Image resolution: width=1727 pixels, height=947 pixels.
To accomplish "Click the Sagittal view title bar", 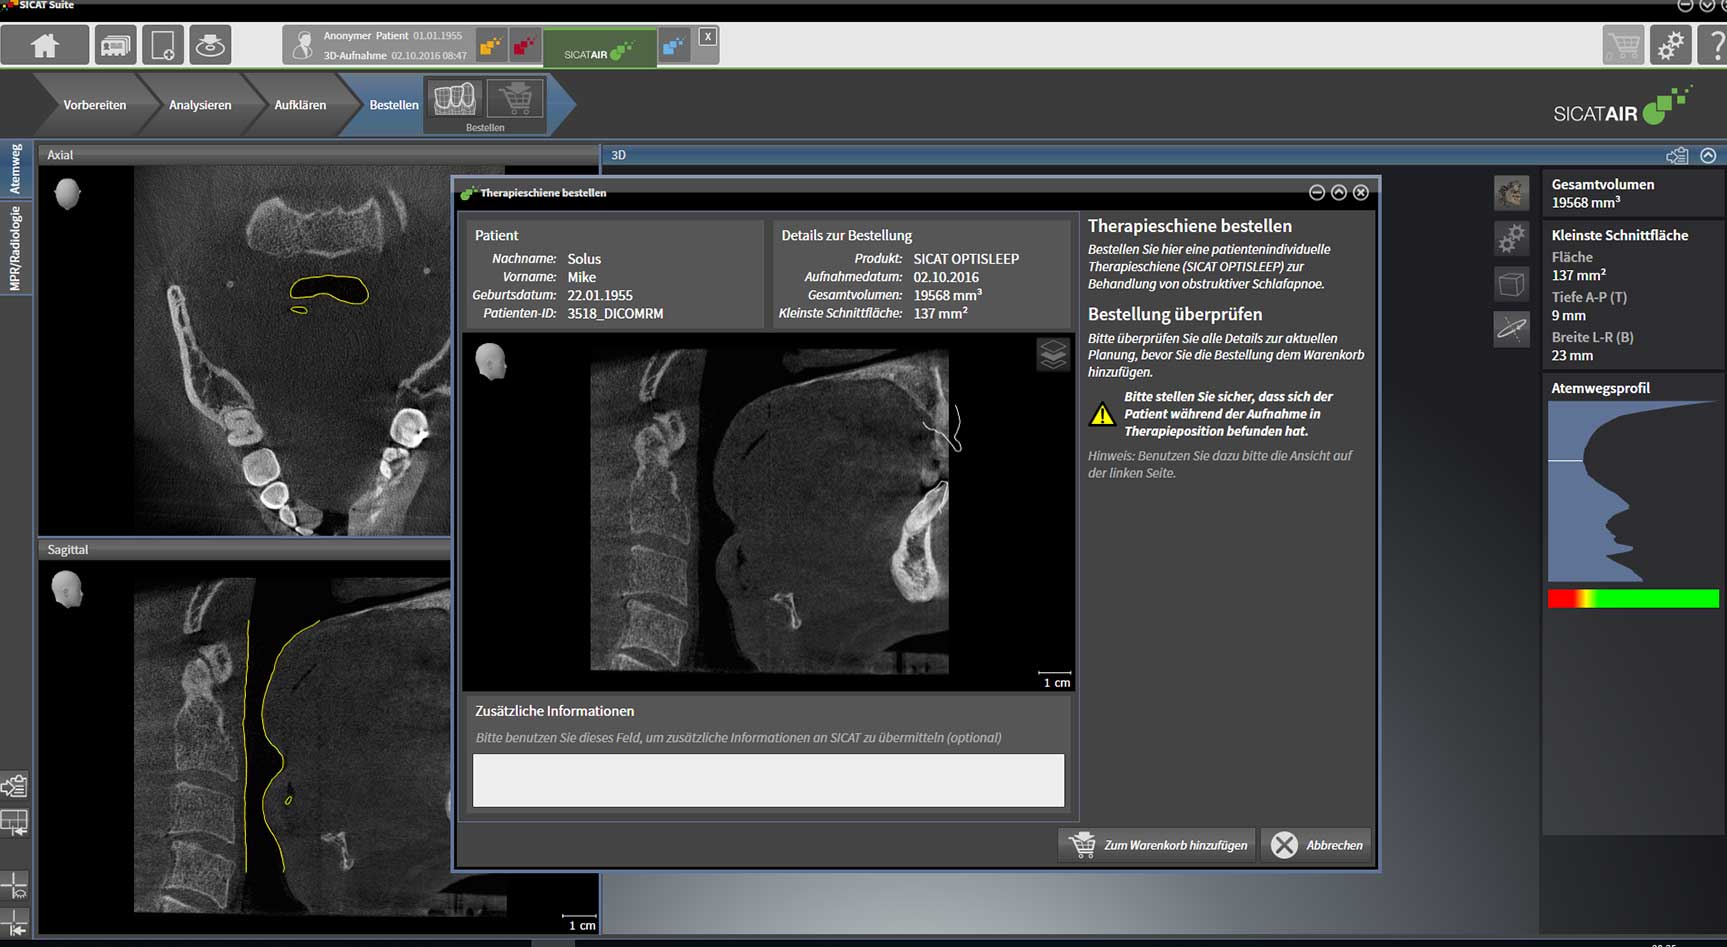I will pos(244,550).
